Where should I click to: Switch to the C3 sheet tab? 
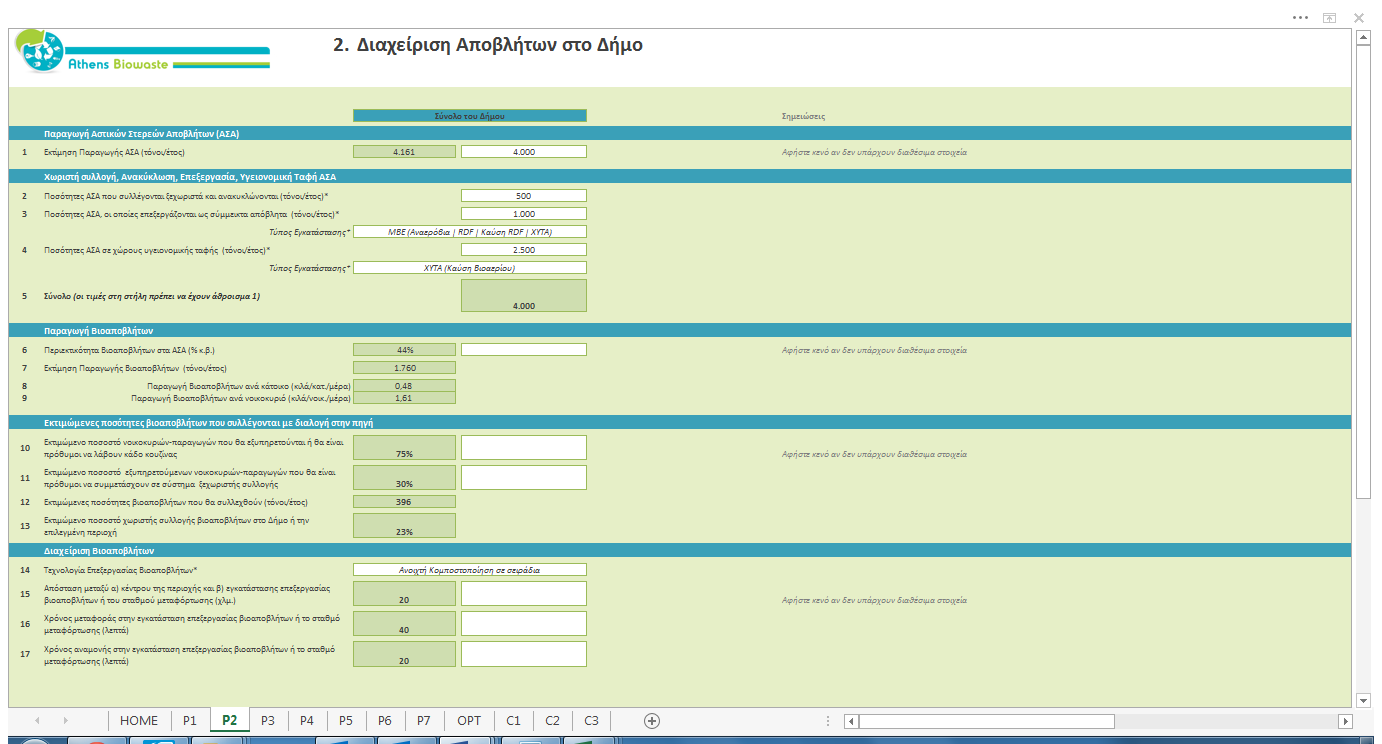592,720
